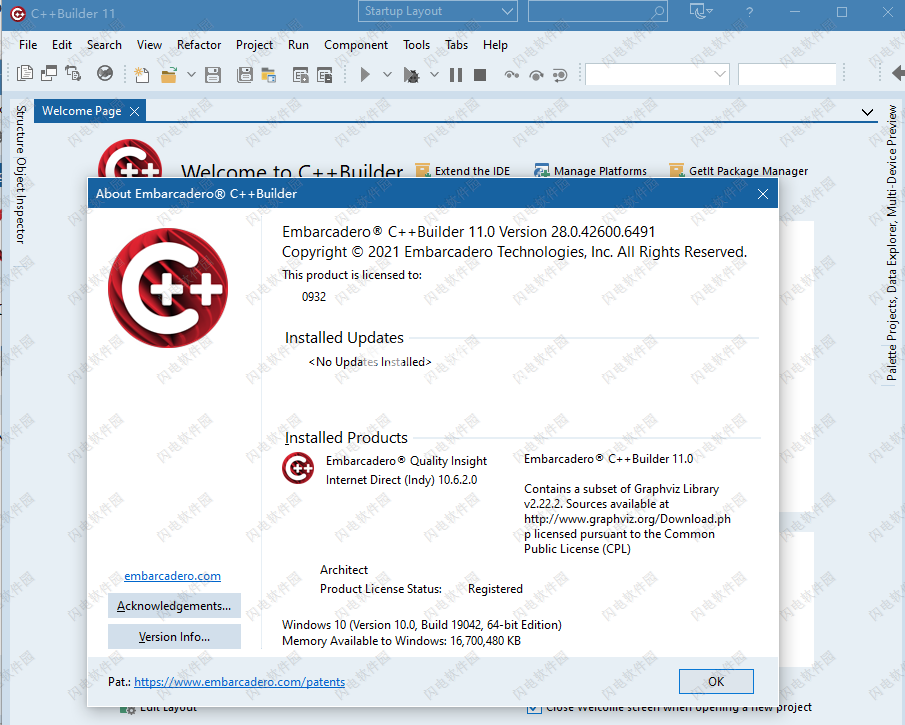Click the Trace Into debug icon

coord(511,74)
